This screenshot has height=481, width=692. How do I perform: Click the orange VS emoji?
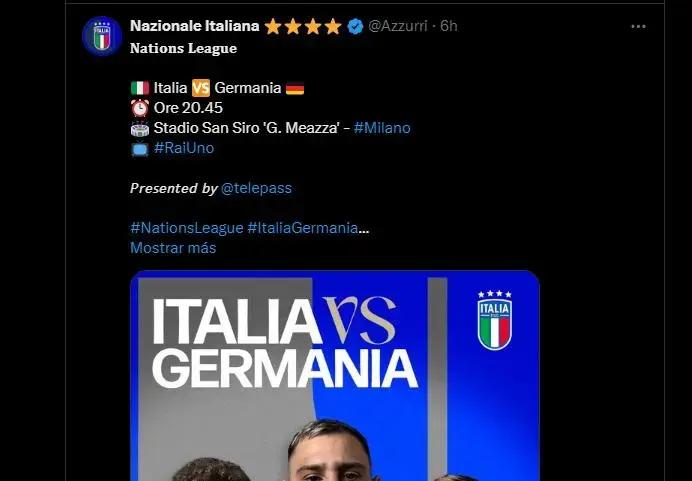pyautogui.click(x=200, y=88)
